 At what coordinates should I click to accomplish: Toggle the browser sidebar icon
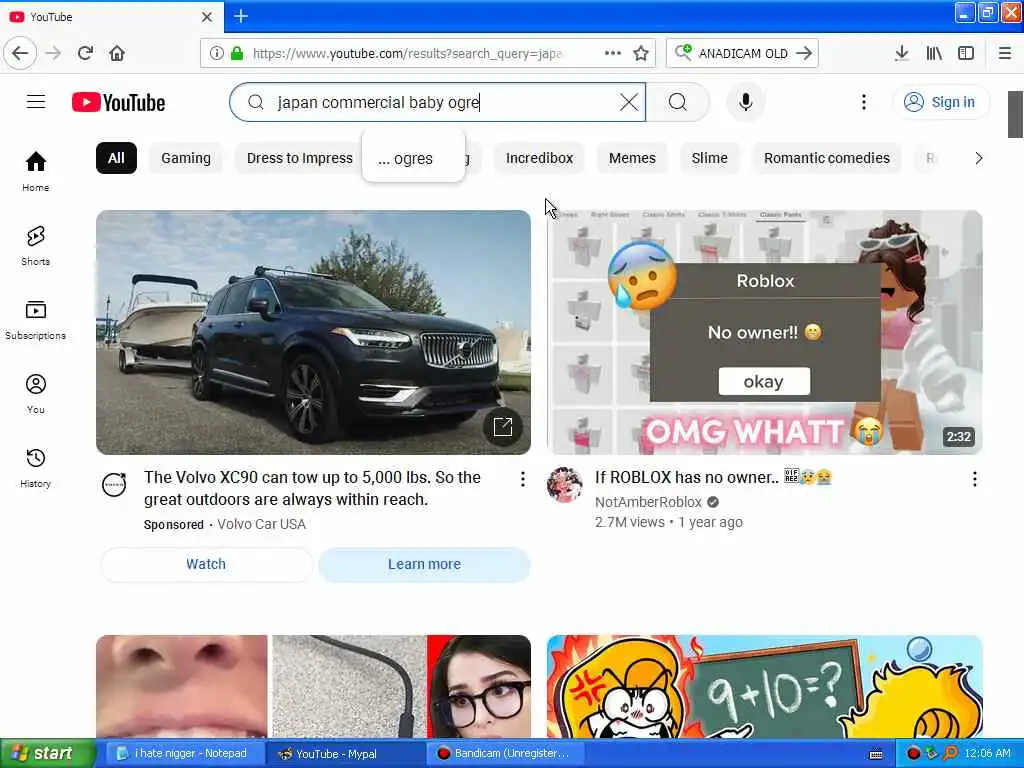point(966,53)
